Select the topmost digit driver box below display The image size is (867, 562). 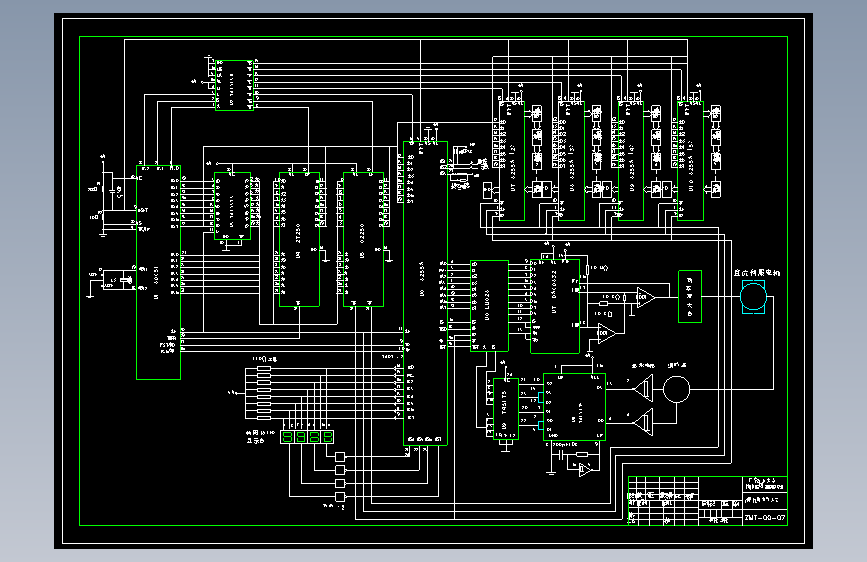pyautogui.click(x=340, y=456)
